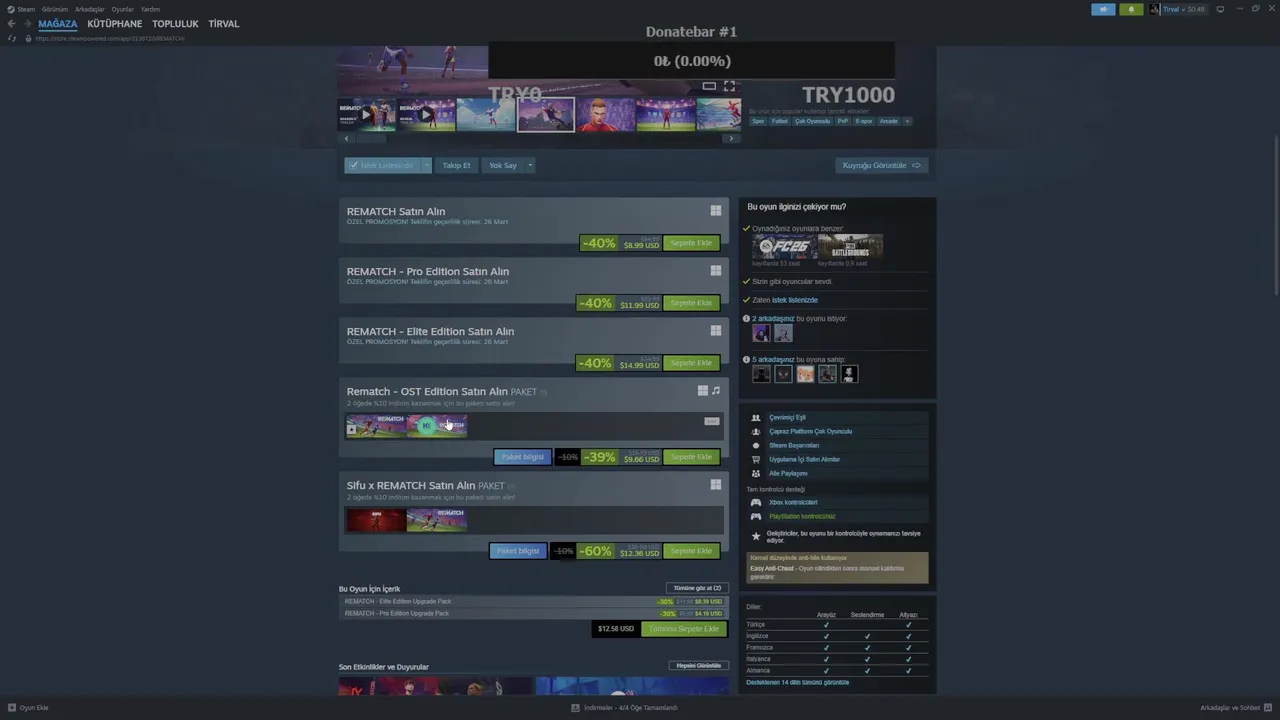Toggle the İstek Listesinde wishlist checkbox
This screenshot has height=720, width=1280.
pyautogui.click(x=382, y=165)
